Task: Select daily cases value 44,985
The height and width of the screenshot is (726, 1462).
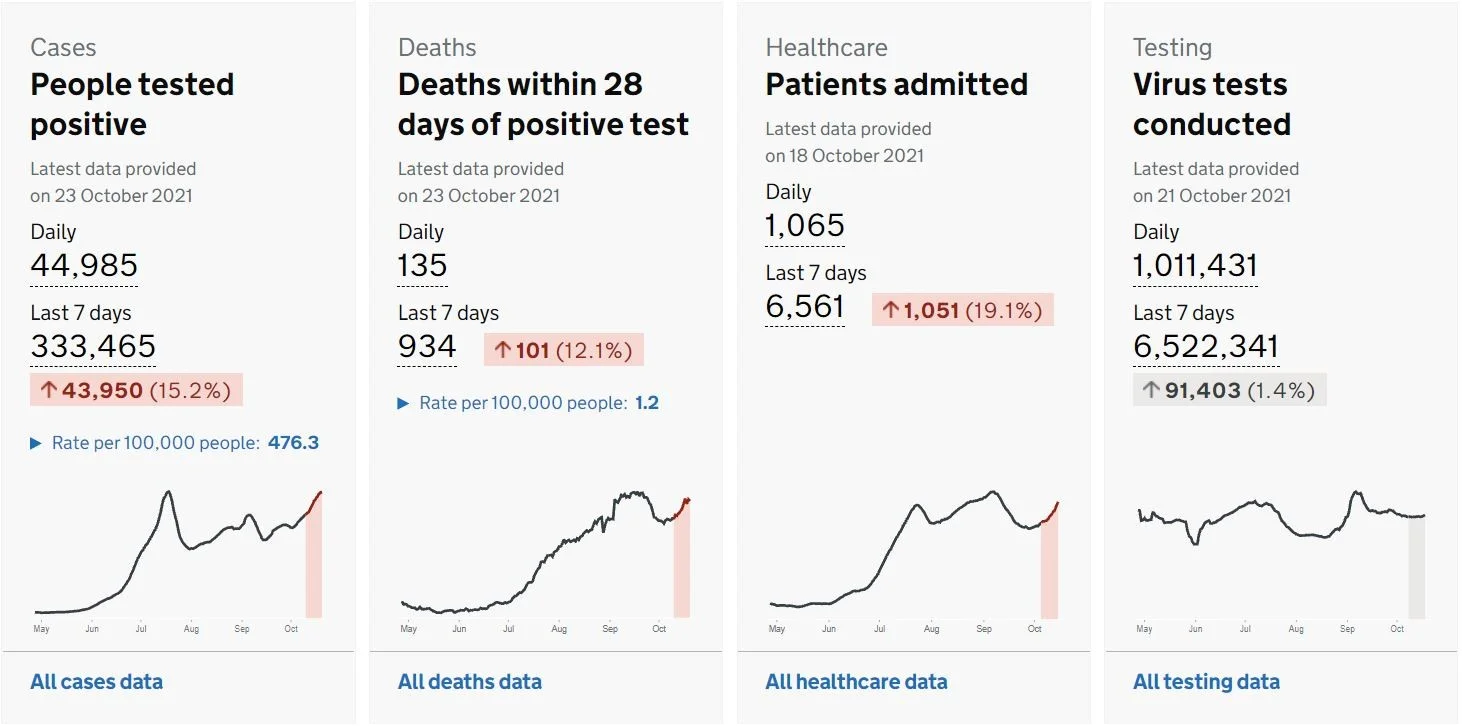Action: pyautogui.click(x=84, y=266)
